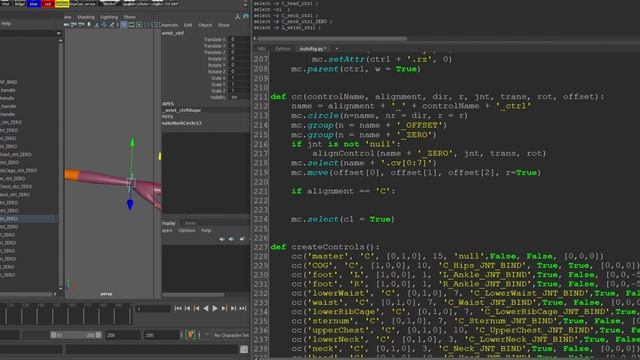Screen dimensions: 640x360
Task: Open the Channel Box Edit menu
Action: click(x=188, y=25)
